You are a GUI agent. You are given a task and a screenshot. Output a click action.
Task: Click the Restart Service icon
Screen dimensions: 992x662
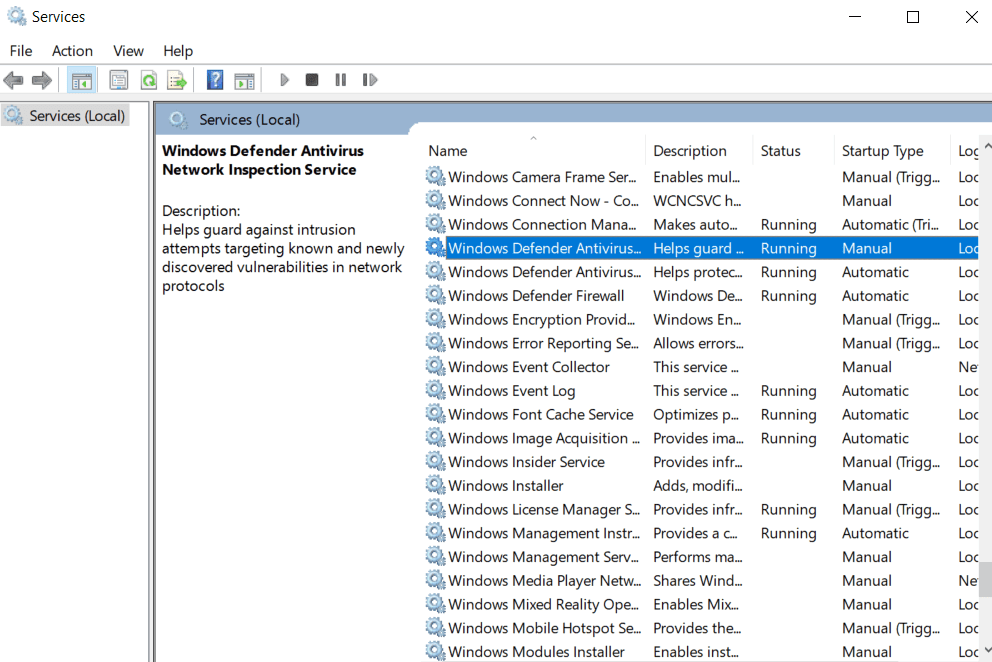click(x=369, y=80)
